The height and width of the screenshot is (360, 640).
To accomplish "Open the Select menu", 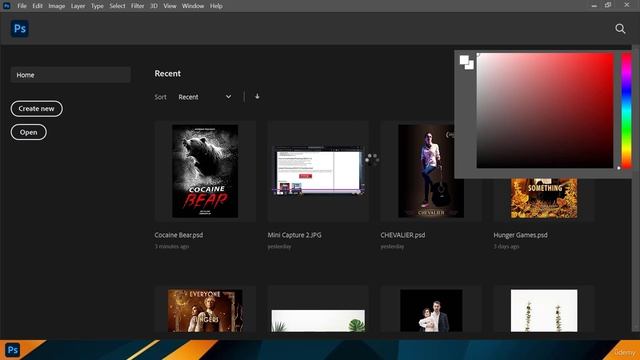I will point(117,6).
